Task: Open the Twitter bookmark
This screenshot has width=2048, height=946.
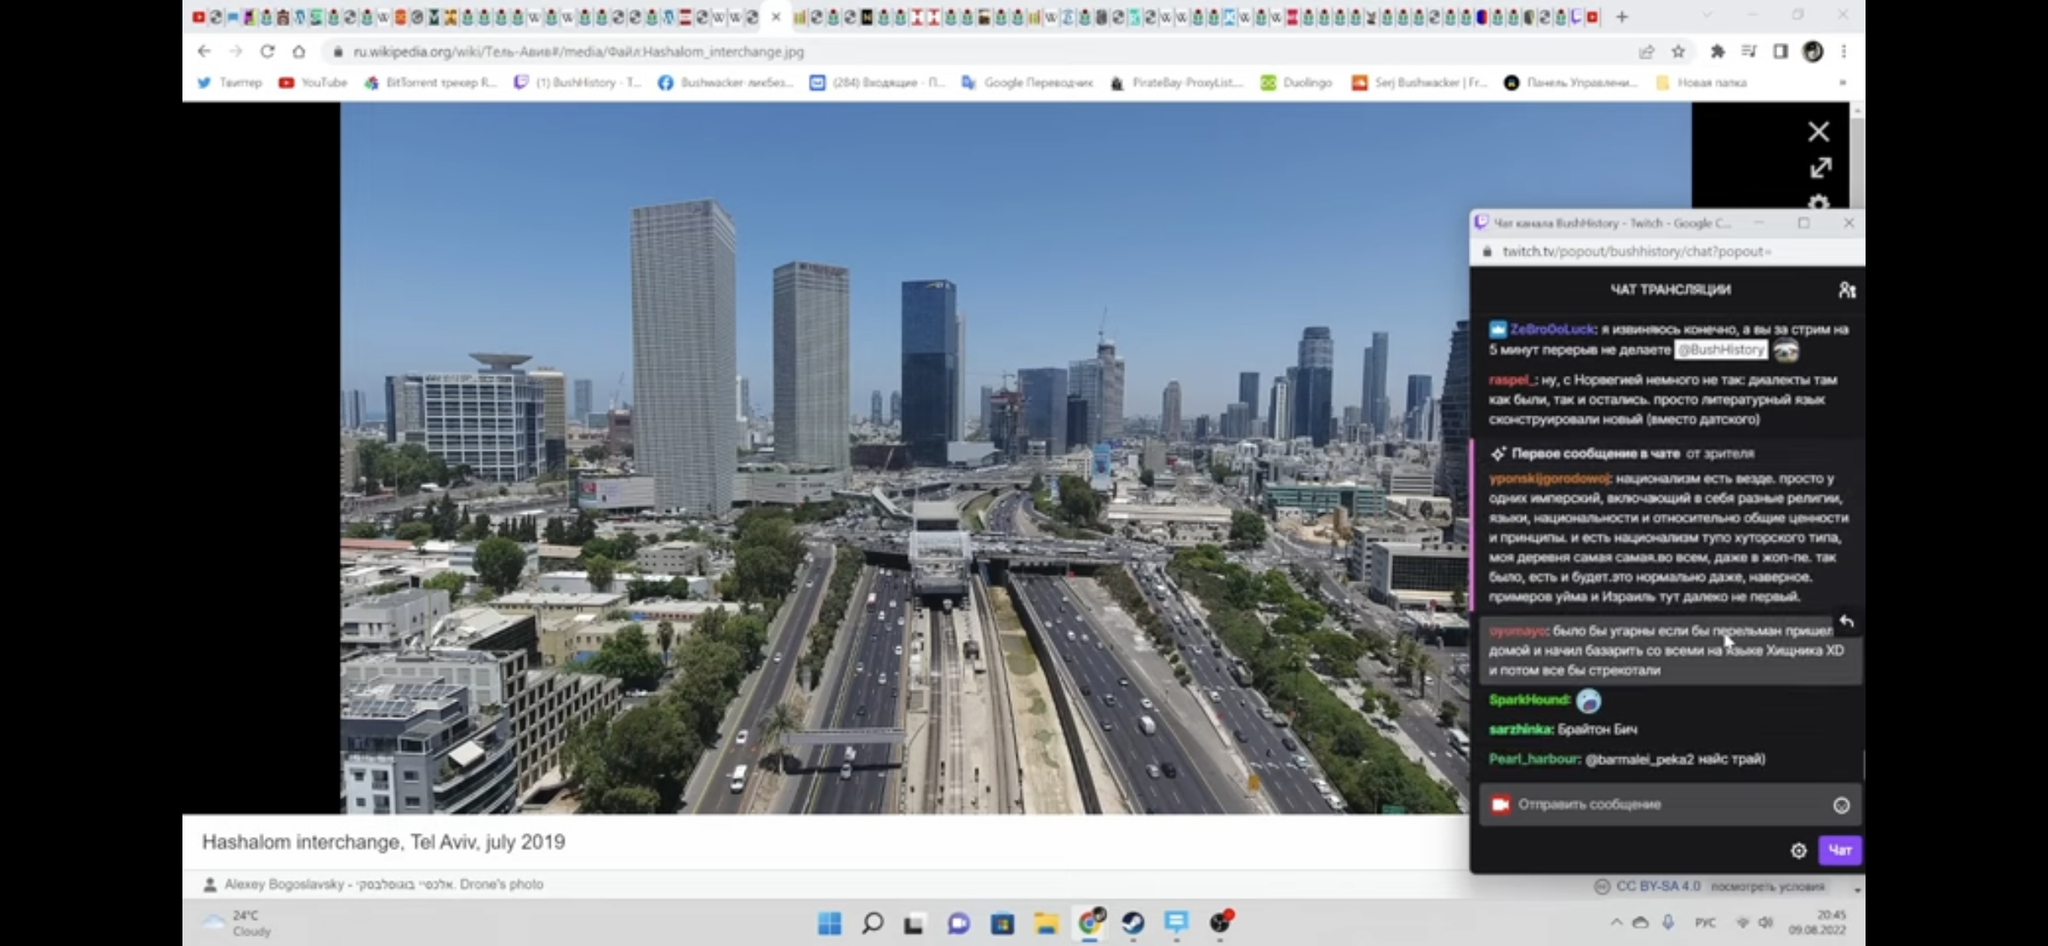Action: [x=230, y=83]
